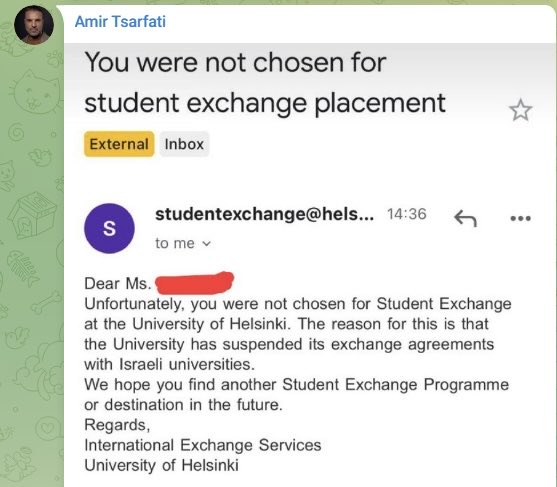Image resolution: width=557 pixels, height=487 pixels.
Task: Click the 'University of Helsinki' final signature line
Action: click(x=161, y=465)
